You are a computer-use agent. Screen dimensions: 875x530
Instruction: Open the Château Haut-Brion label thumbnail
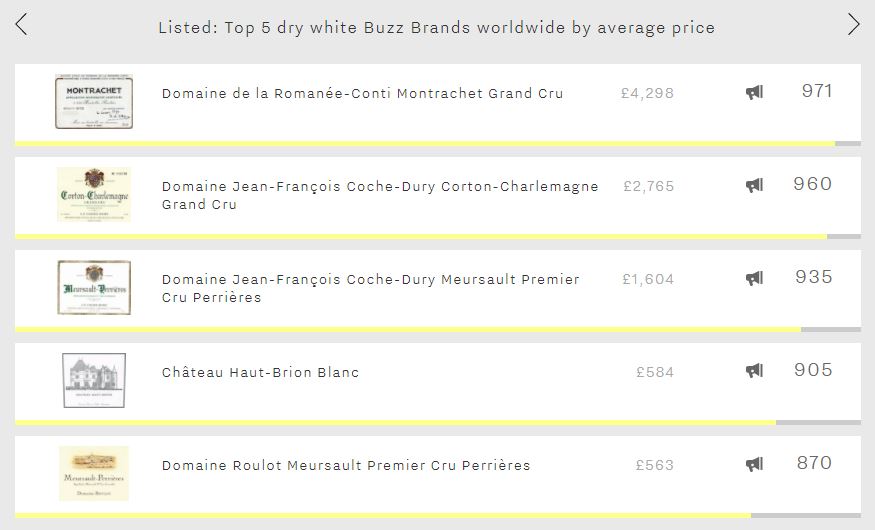[x=94, y=380]
